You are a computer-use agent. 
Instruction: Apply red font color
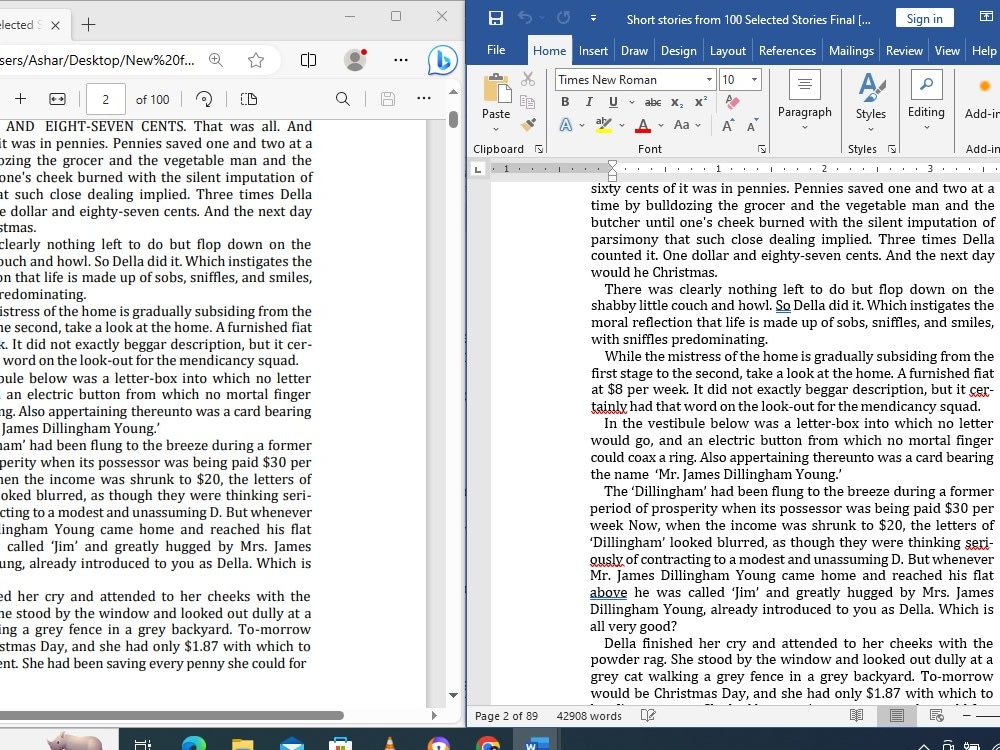coord(643,125)
